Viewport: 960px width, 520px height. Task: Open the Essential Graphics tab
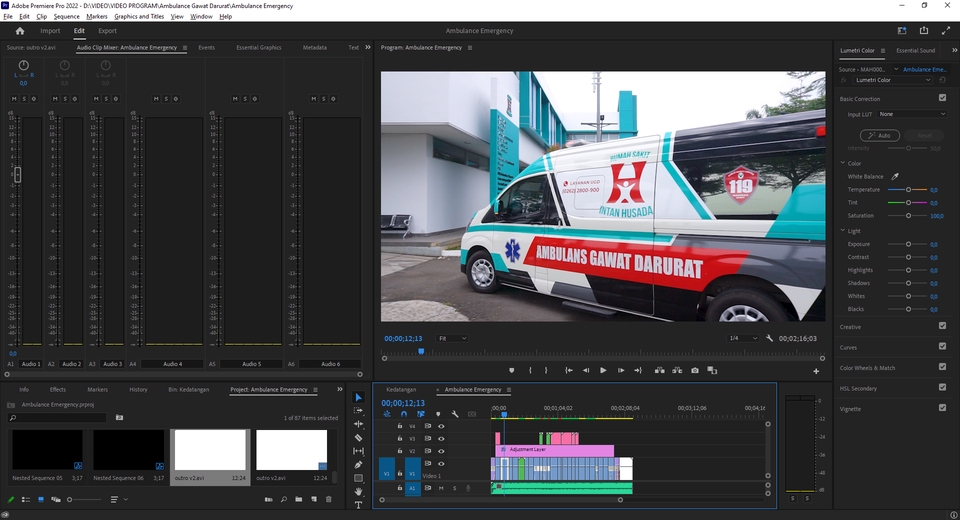coord(259,47)
